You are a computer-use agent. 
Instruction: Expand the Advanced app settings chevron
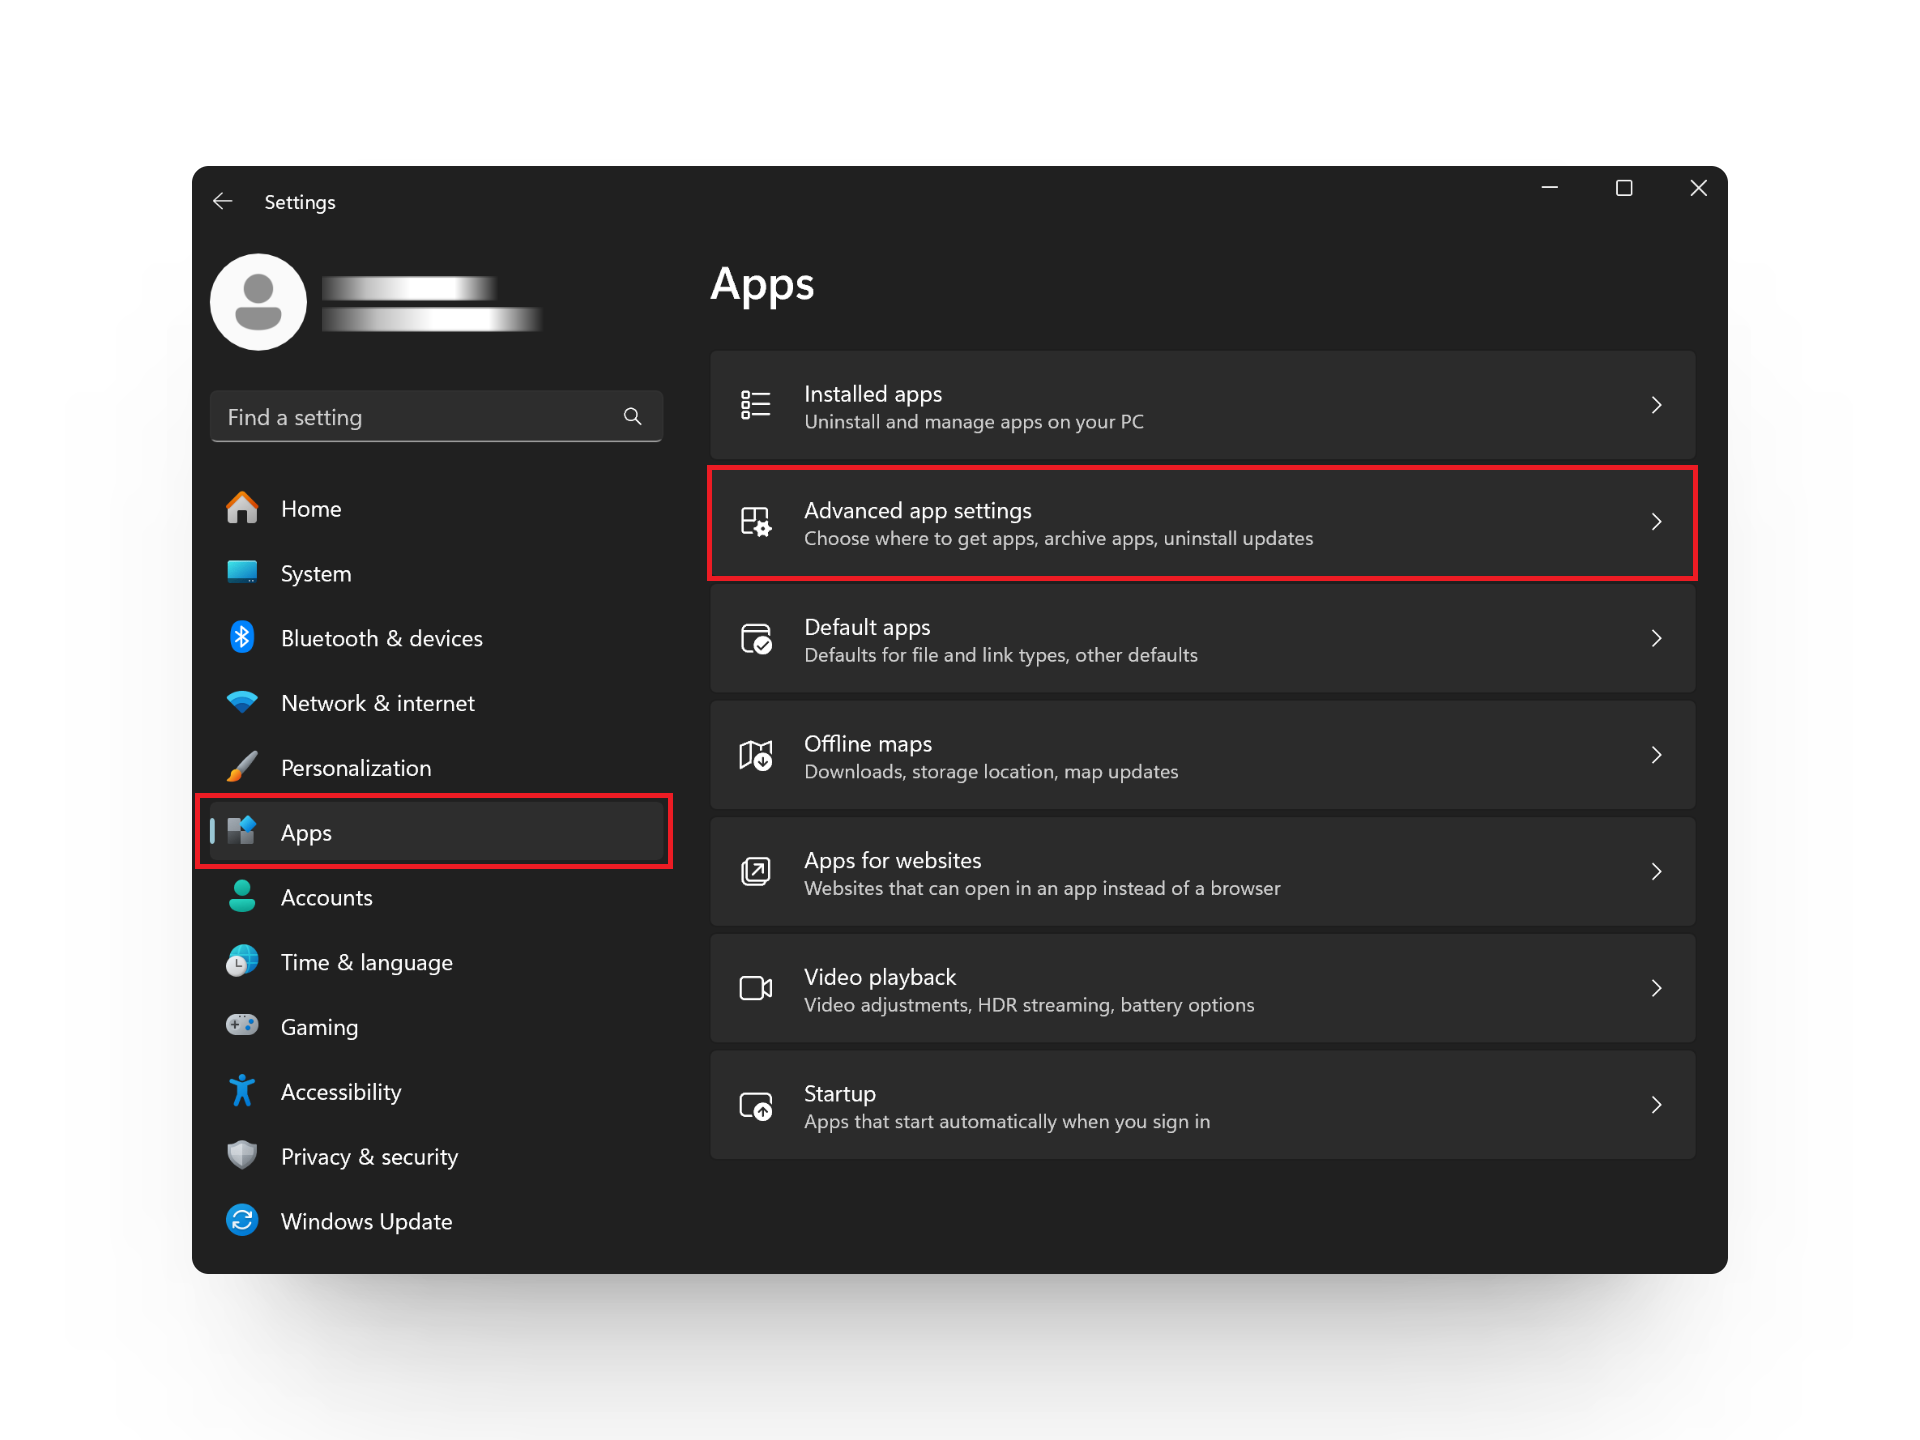[1656, 522]
